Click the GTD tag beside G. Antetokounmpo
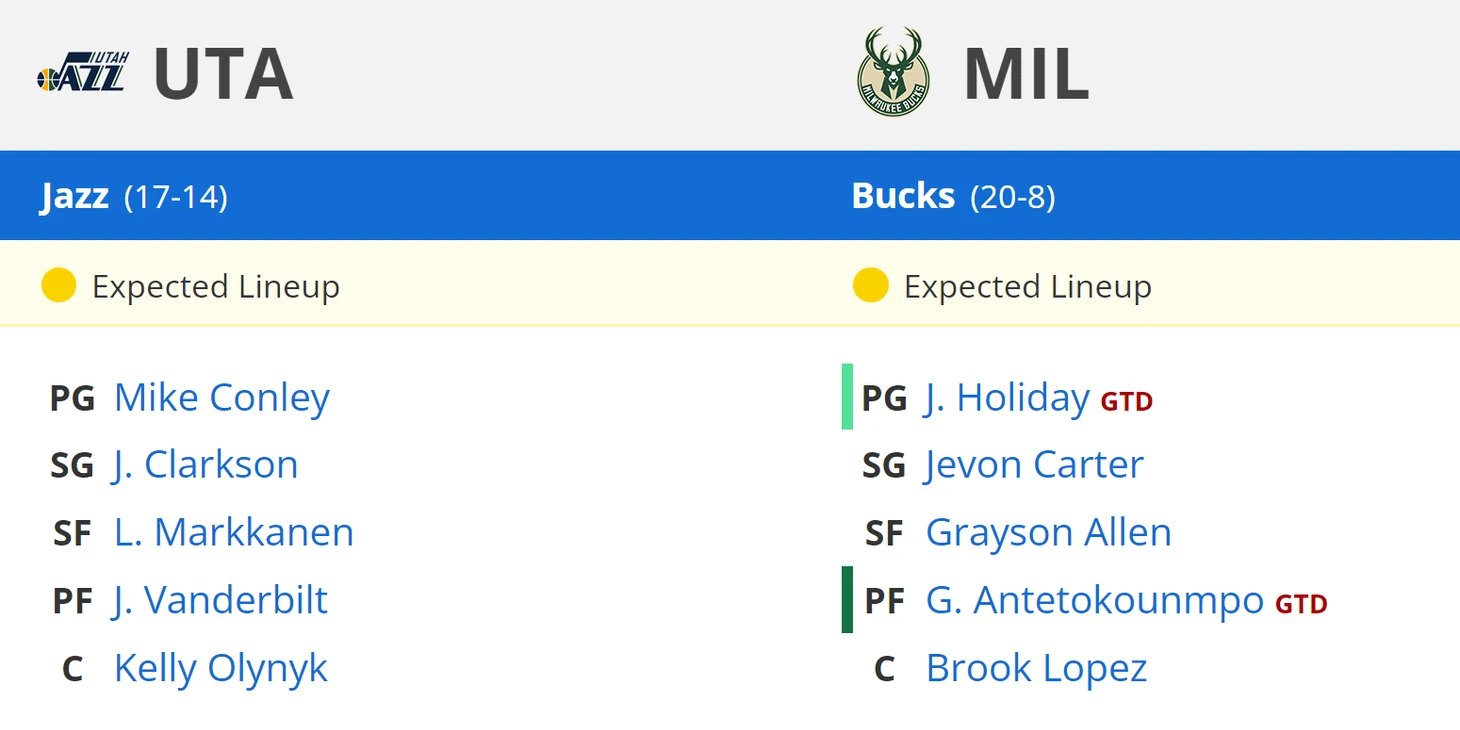1460x730 pixels. pos(1301,604)
